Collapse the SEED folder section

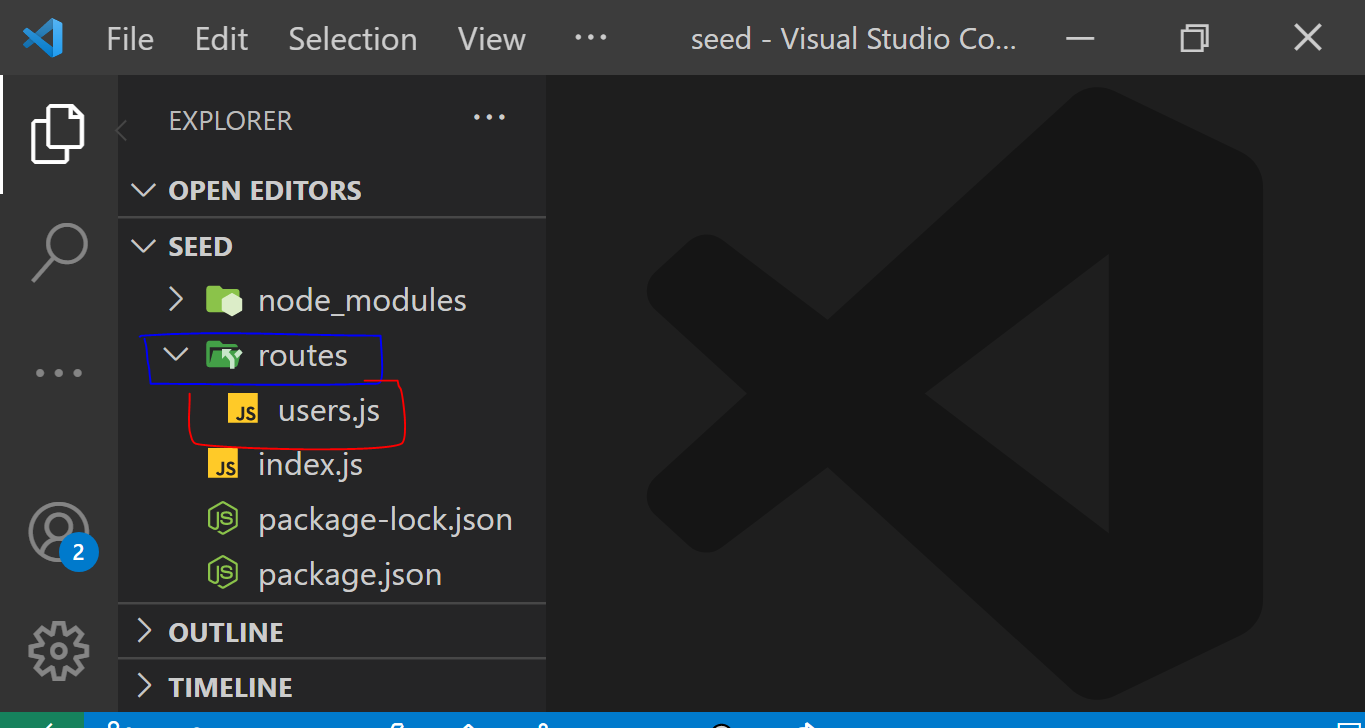pyautogui.click(x=145, y=246)
